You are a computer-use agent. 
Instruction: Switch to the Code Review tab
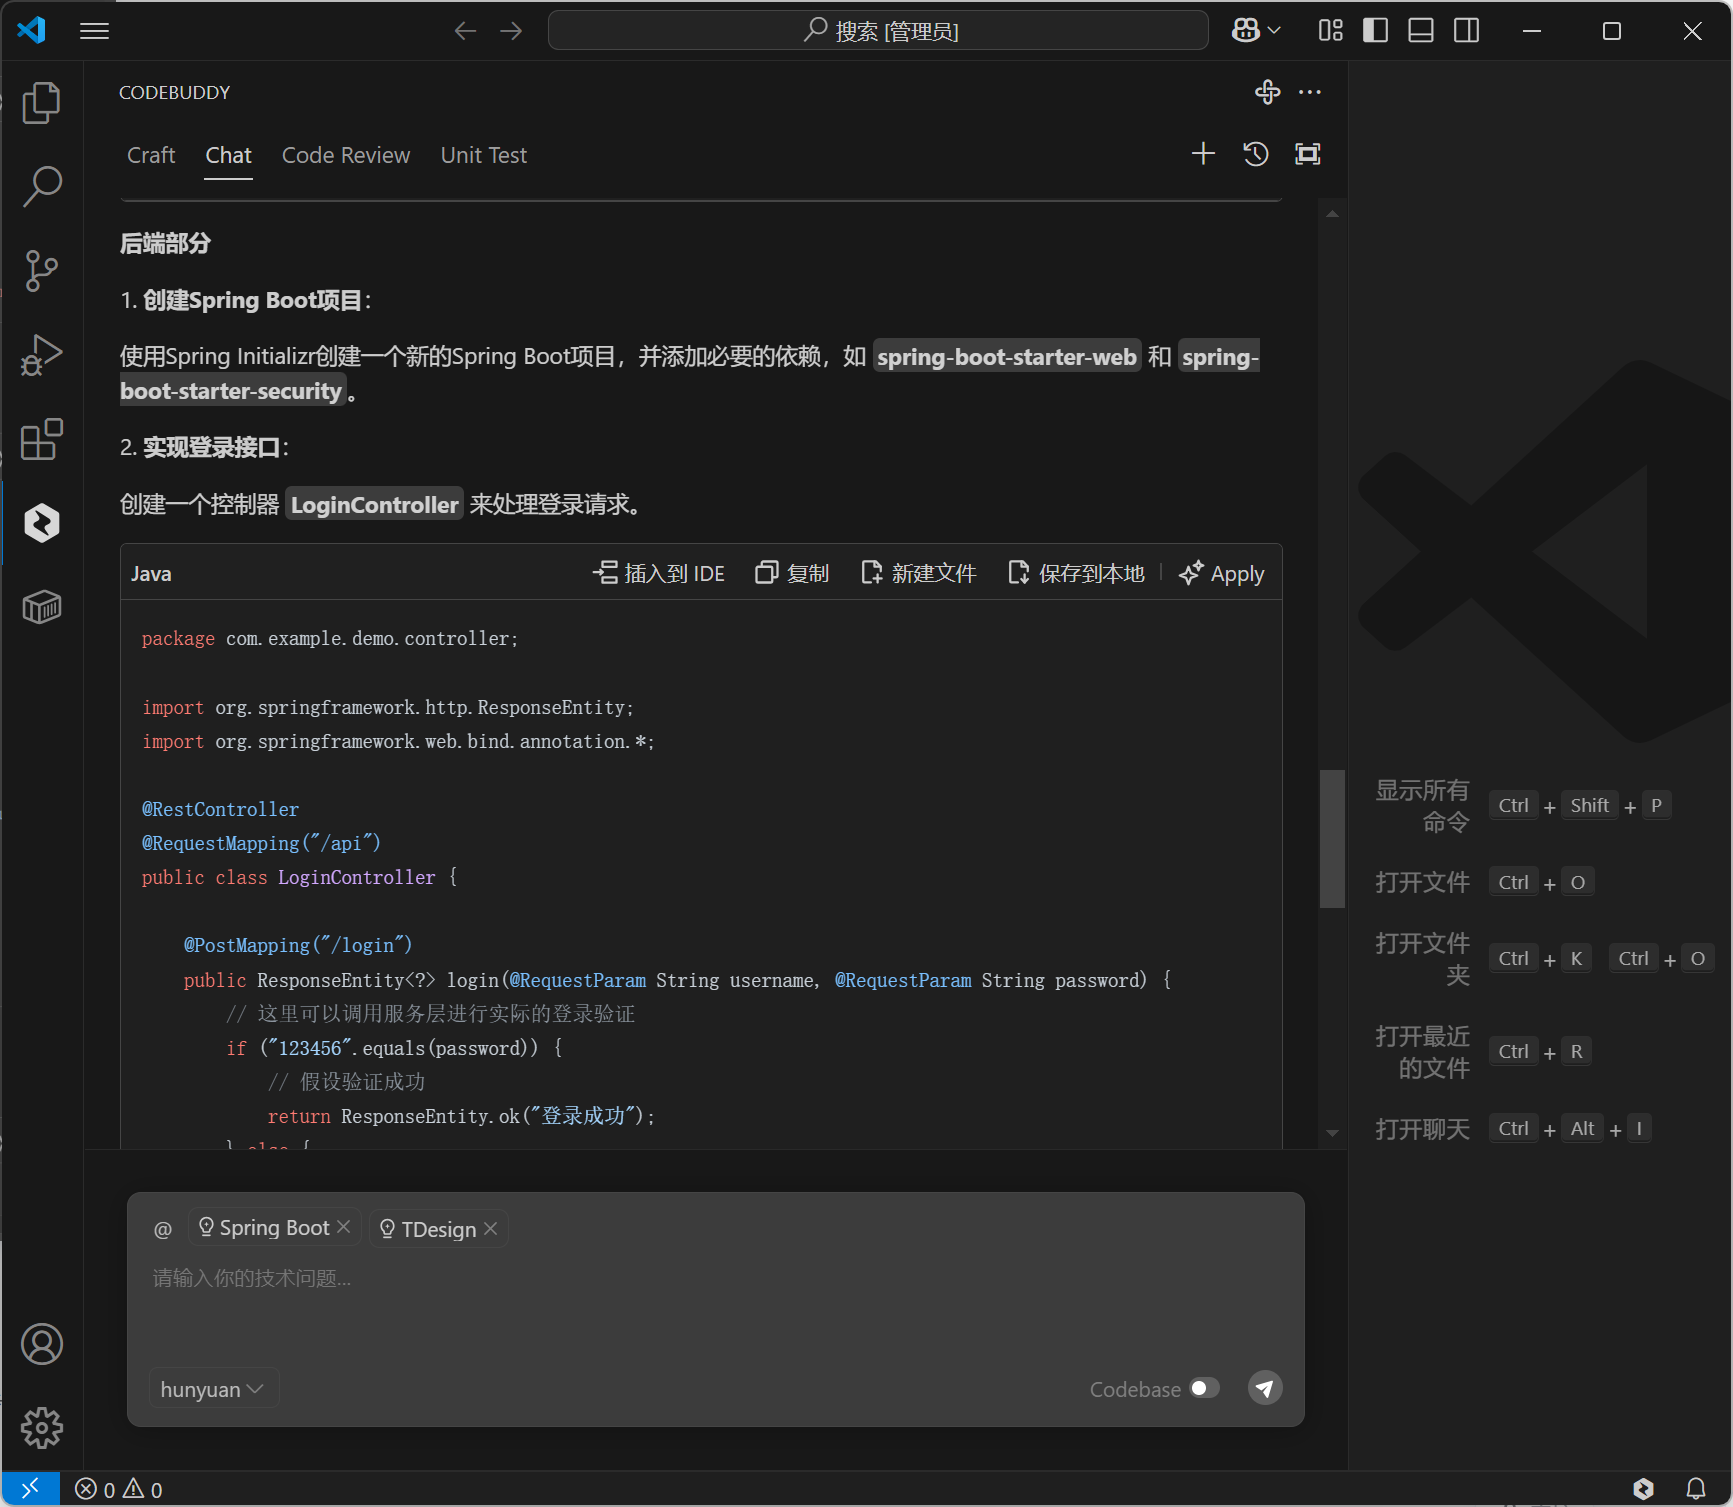(346, 156)
